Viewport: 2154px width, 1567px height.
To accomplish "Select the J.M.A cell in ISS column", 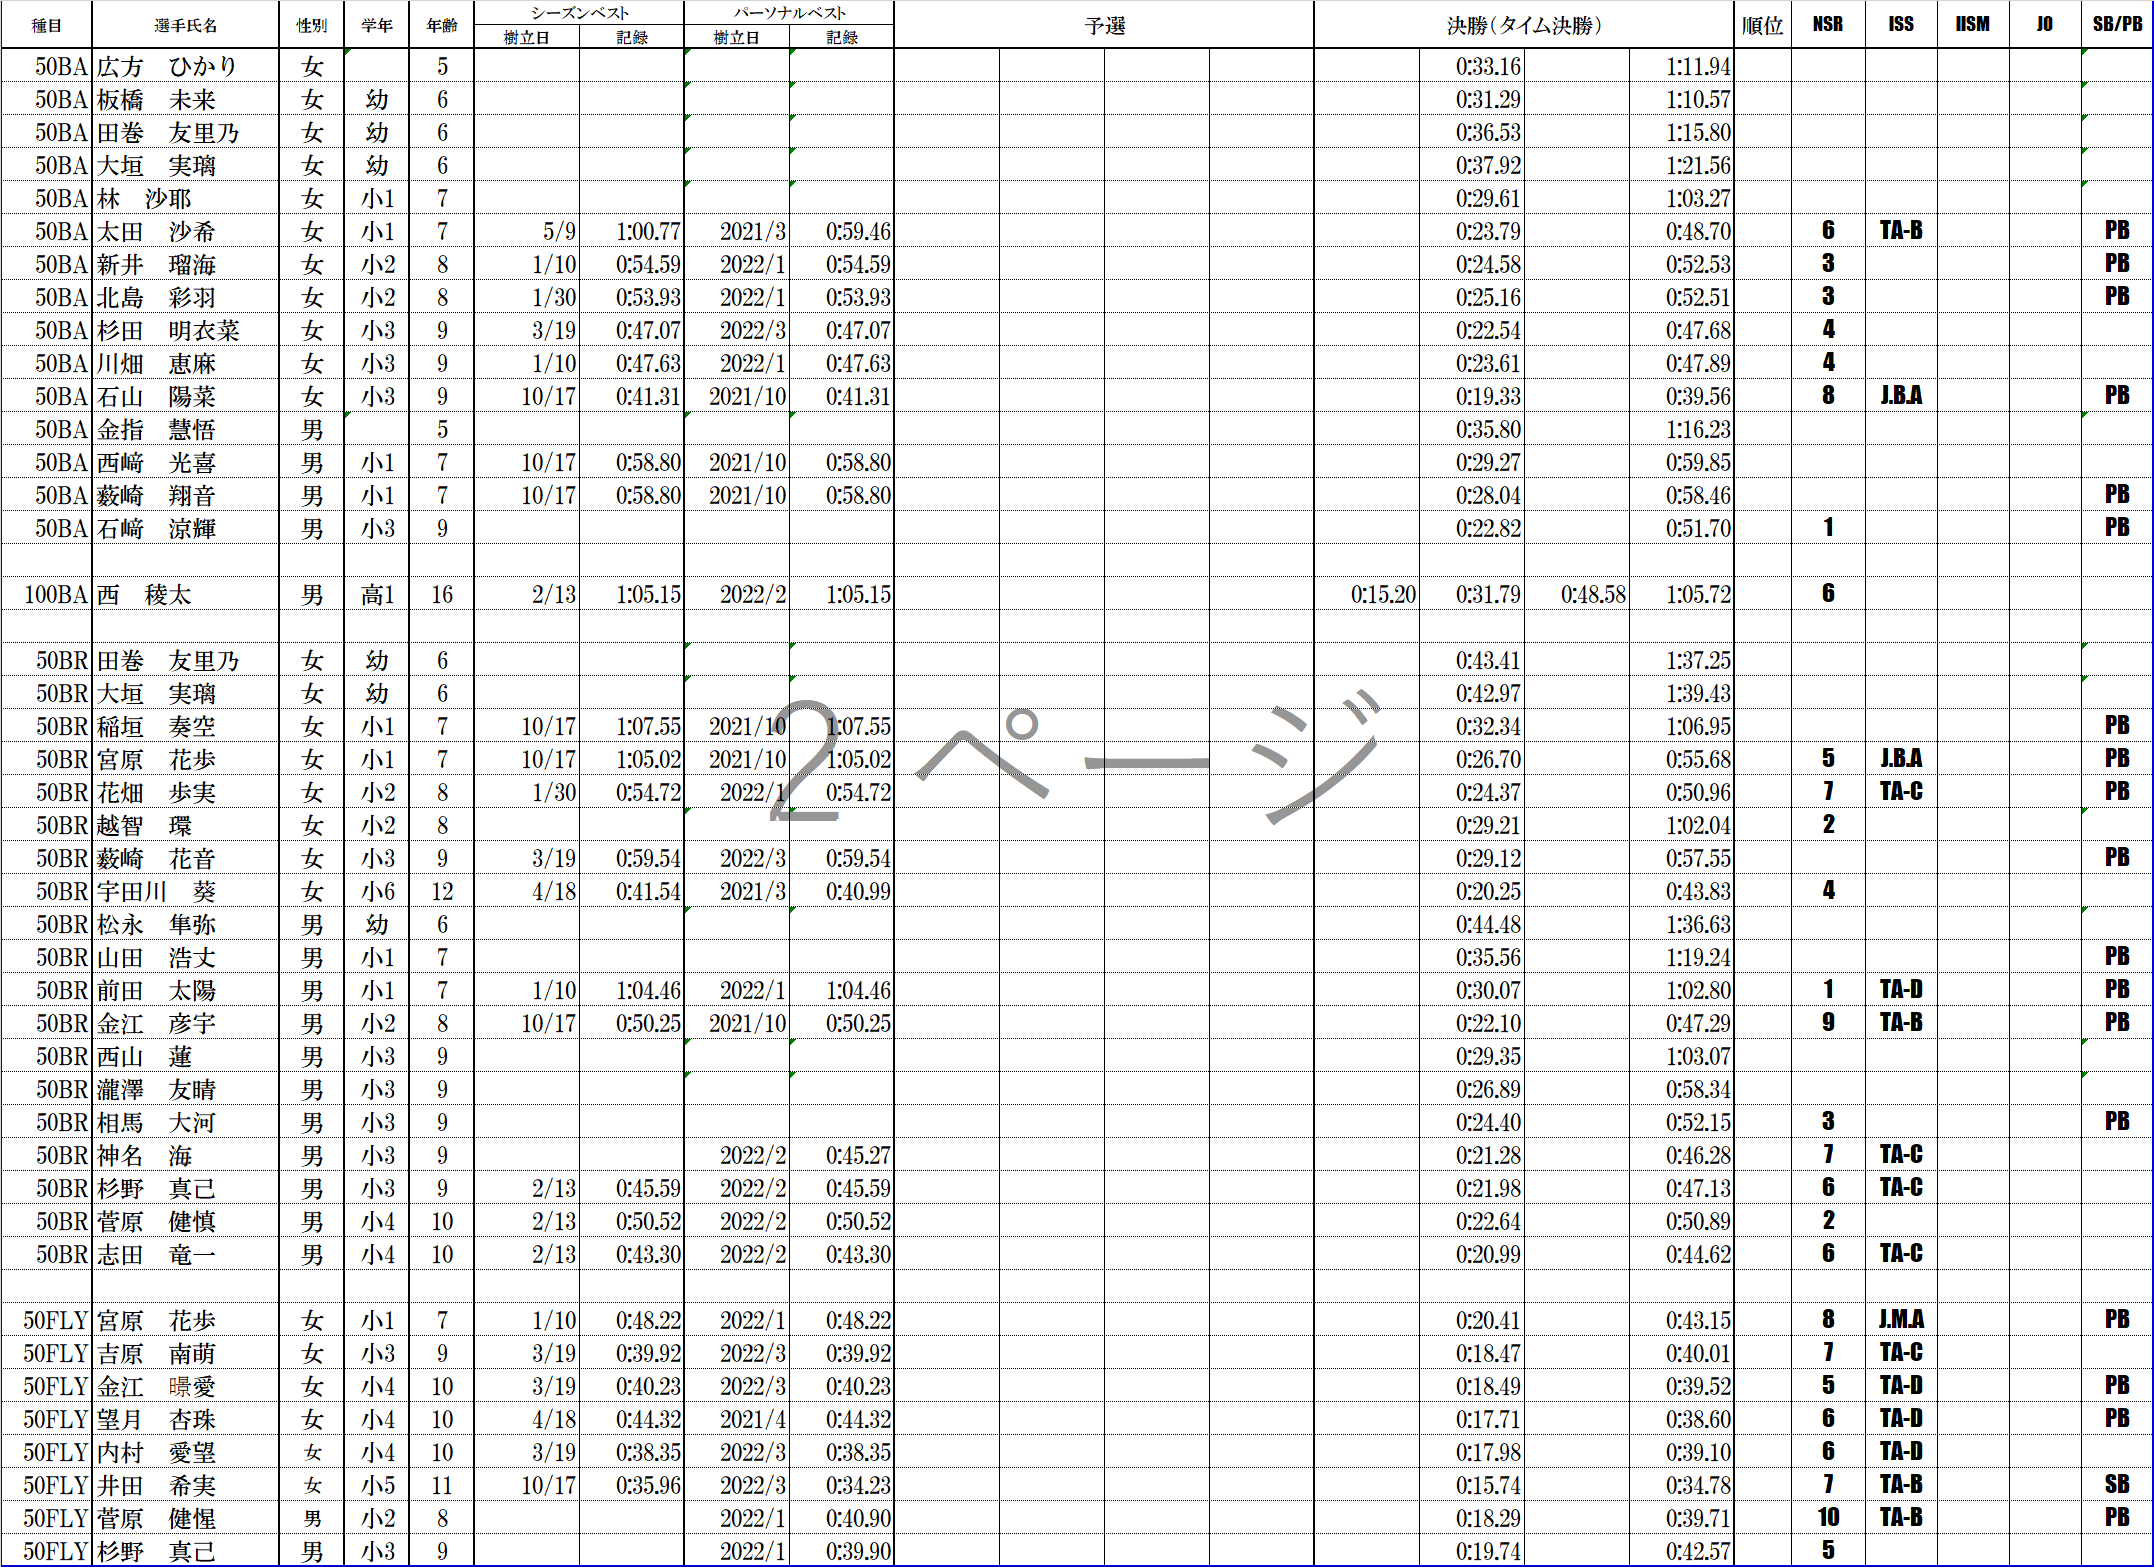I will click(1901, 1320).
